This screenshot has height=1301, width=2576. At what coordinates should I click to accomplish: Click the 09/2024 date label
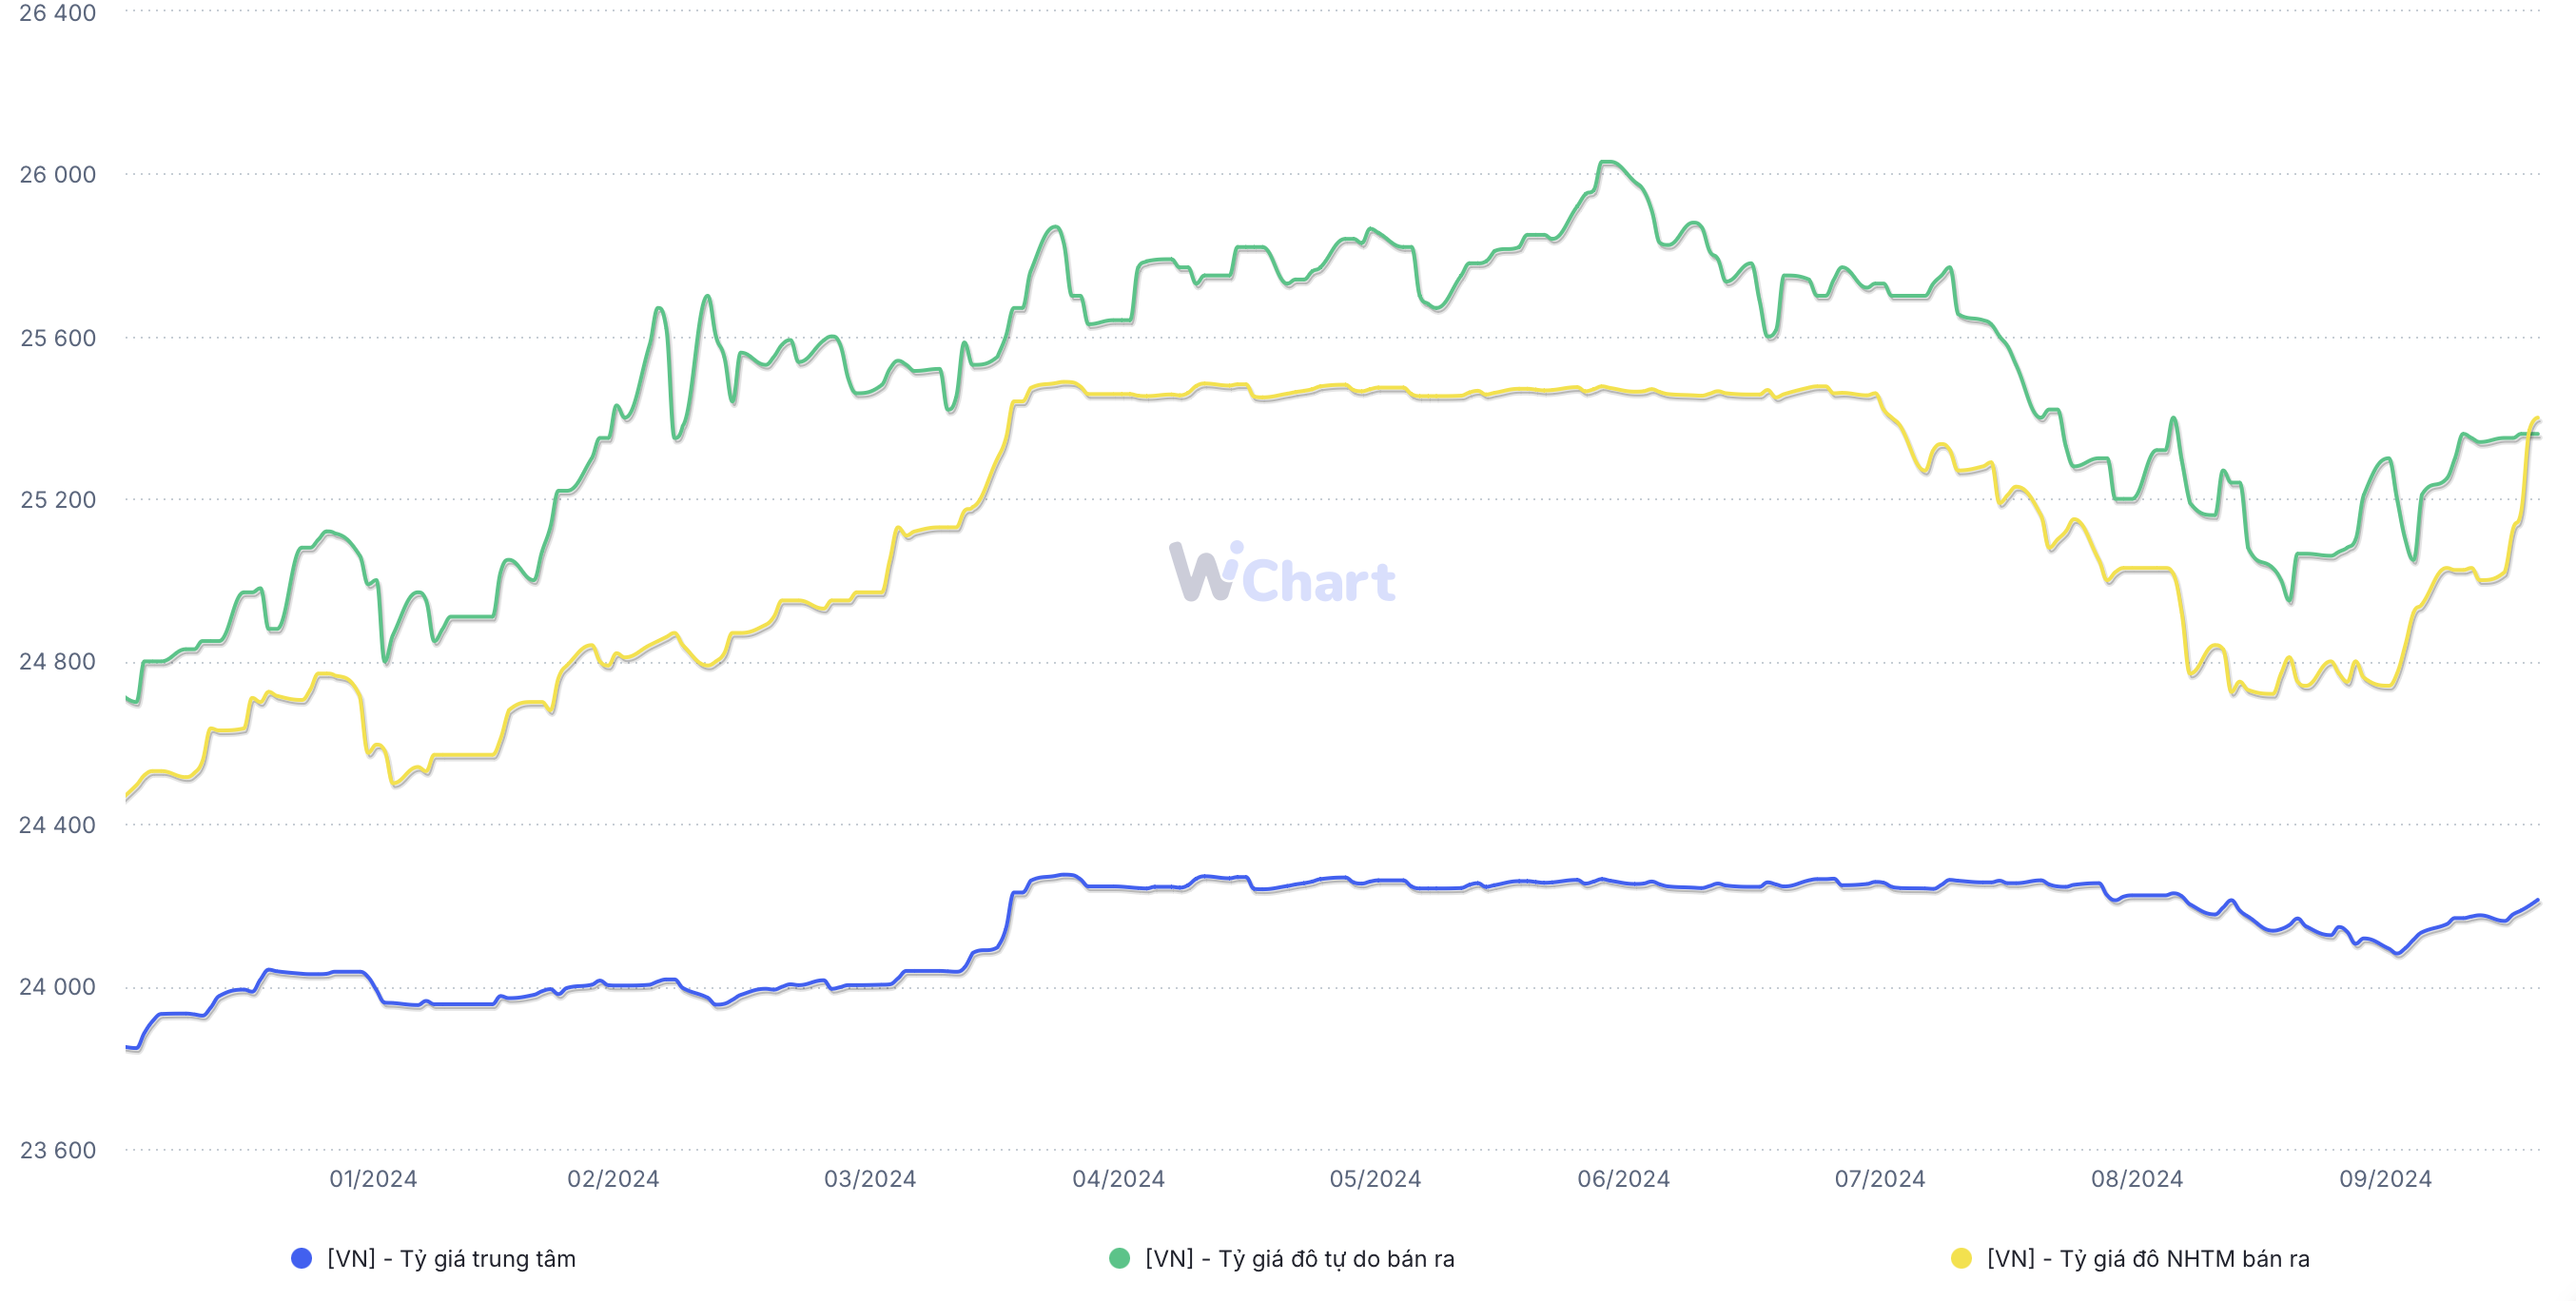tap(2385, 1179)
